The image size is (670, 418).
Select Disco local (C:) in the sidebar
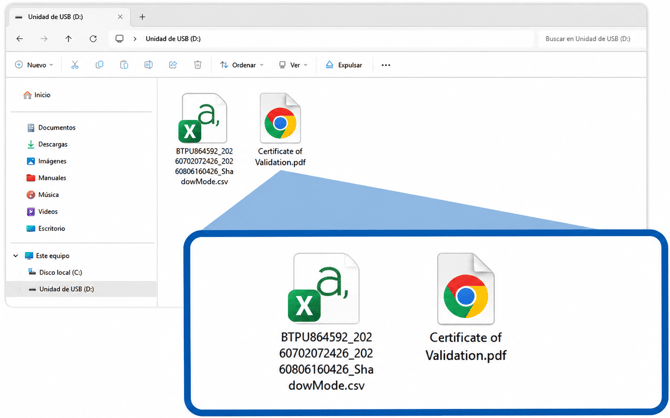coord(55,272)
